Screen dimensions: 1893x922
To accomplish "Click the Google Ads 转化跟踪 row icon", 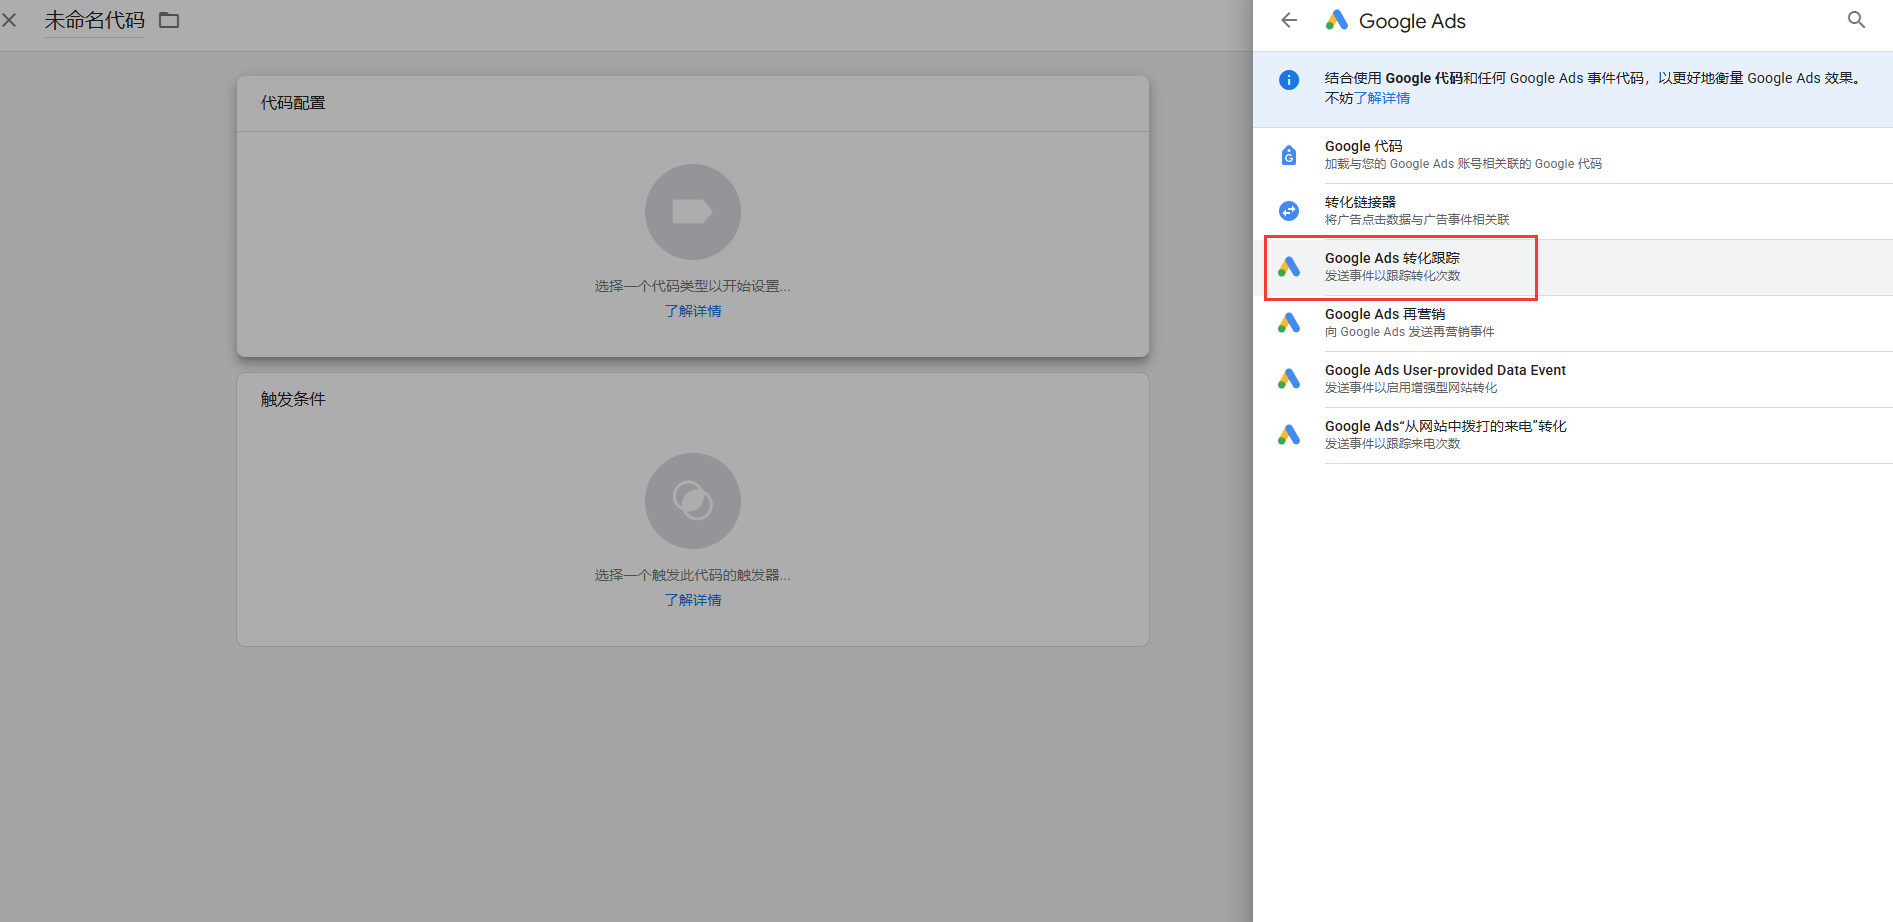I will pos(1289,267).
